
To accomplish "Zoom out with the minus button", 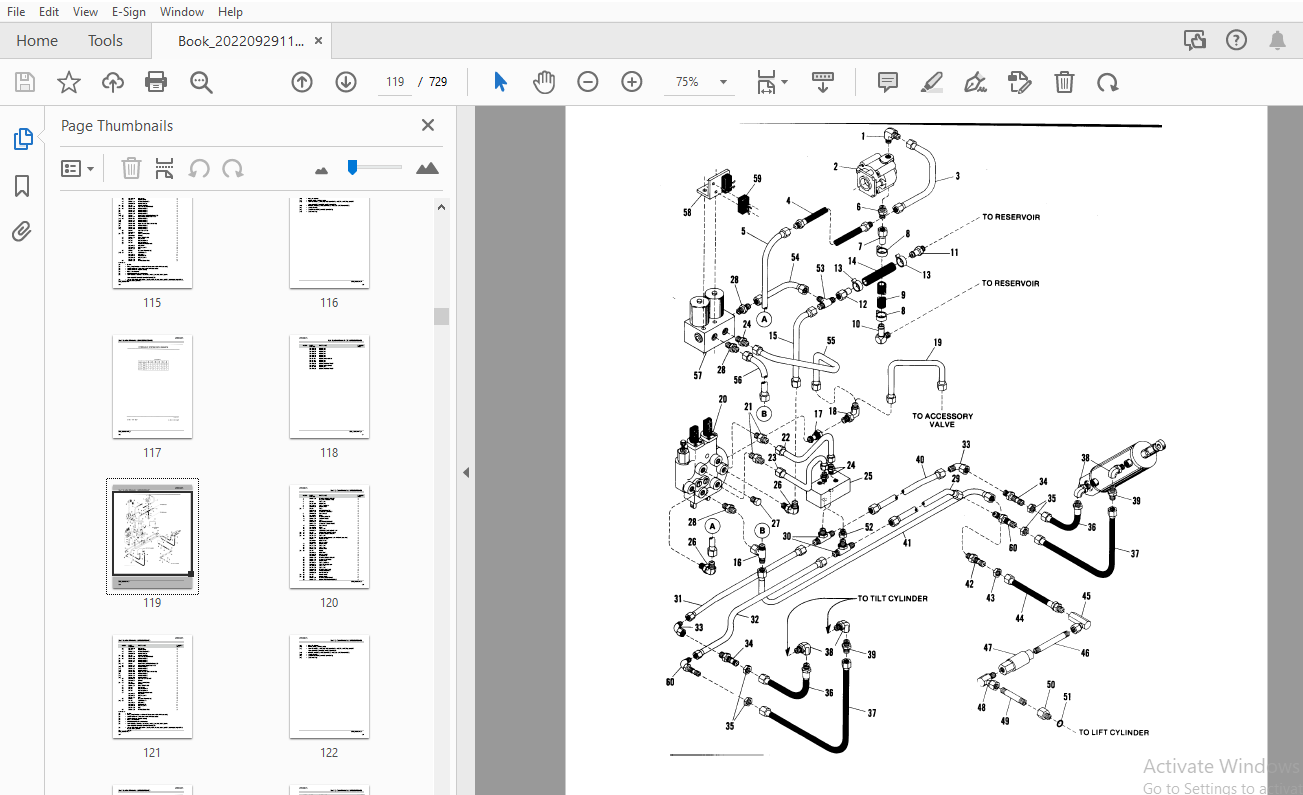I will click(588, 82).
